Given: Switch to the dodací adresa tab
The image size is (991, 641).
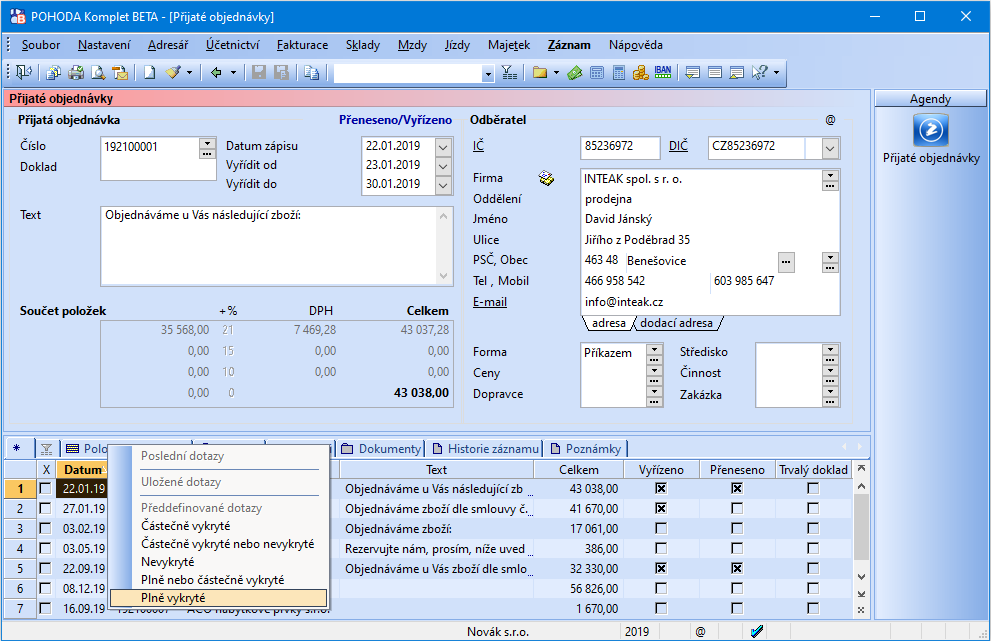Looking at the screenshot, I should coord(676,323).
